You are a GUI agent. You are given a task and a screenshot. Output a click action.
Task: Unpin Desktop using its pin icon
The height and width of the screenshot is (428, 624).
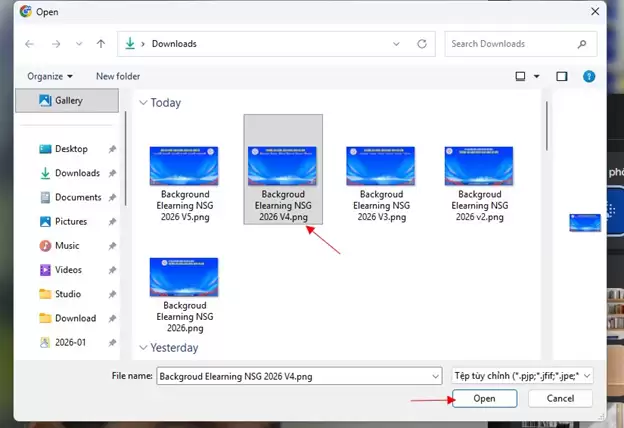pyautogui.click(x=112, y=149)
